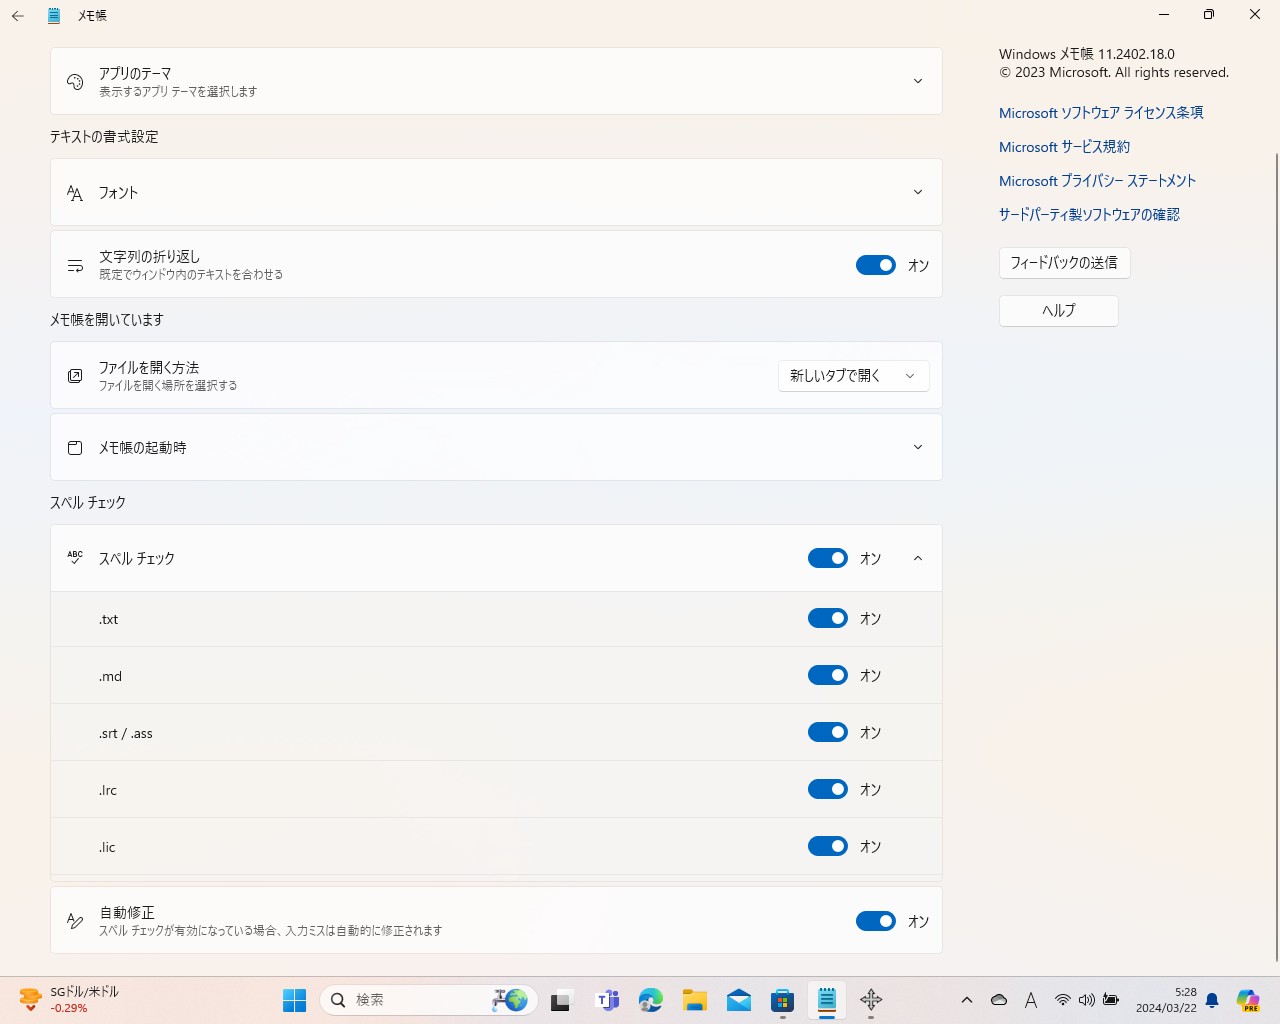
Task: Launch Microsoft Edge from the taskbar
Action: [651, 1000]
